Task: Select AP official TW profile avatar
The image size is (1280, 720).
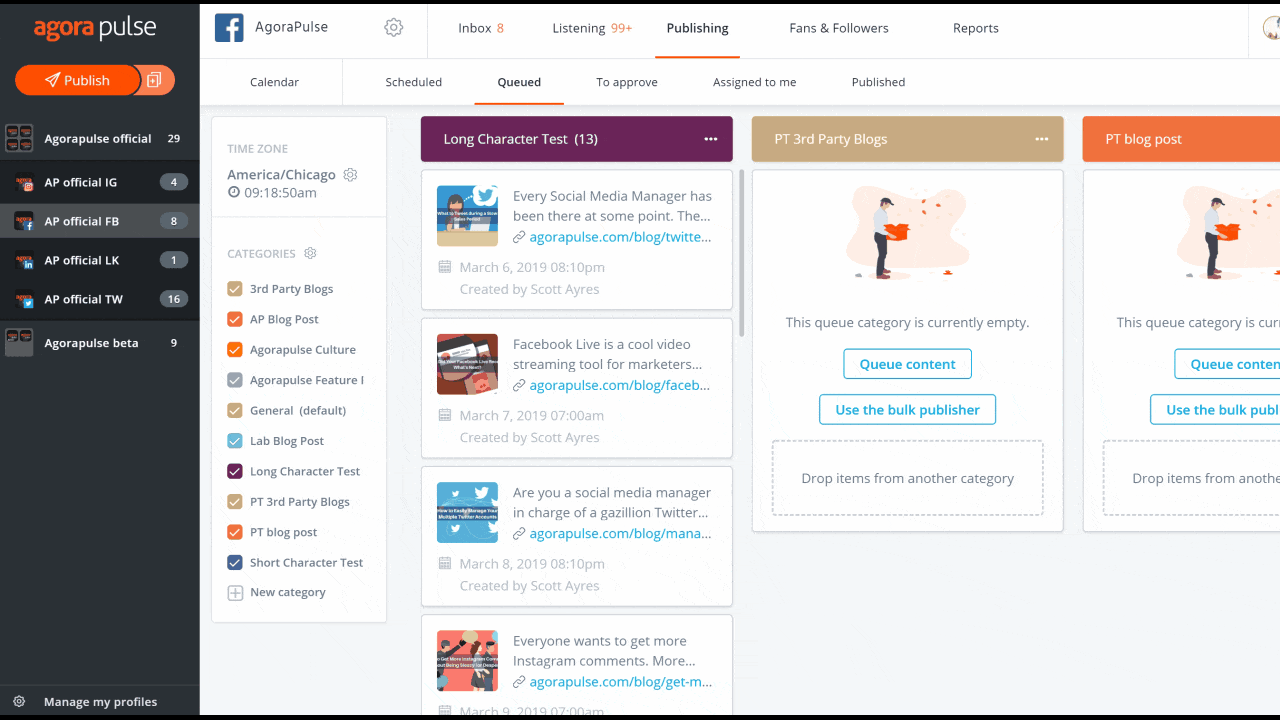Action: click(24, 299)
